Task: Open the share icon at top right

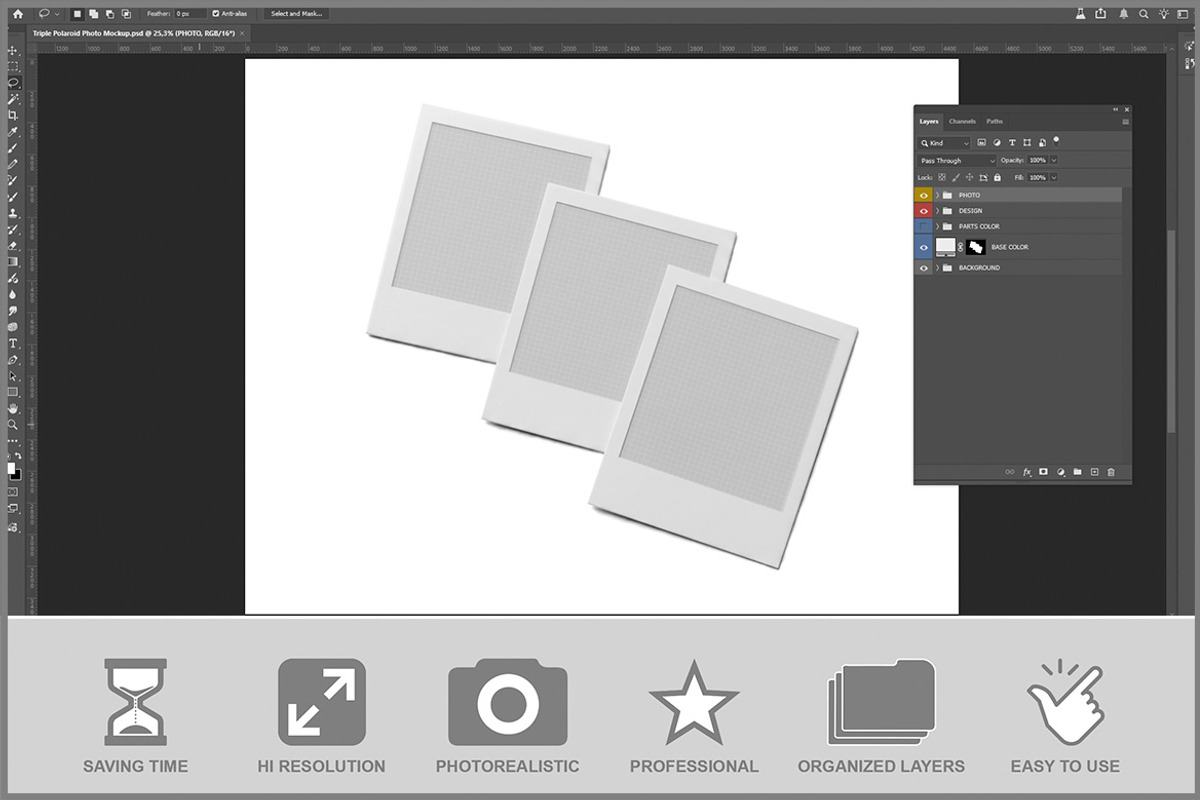Action: [x=1101, y=14]
